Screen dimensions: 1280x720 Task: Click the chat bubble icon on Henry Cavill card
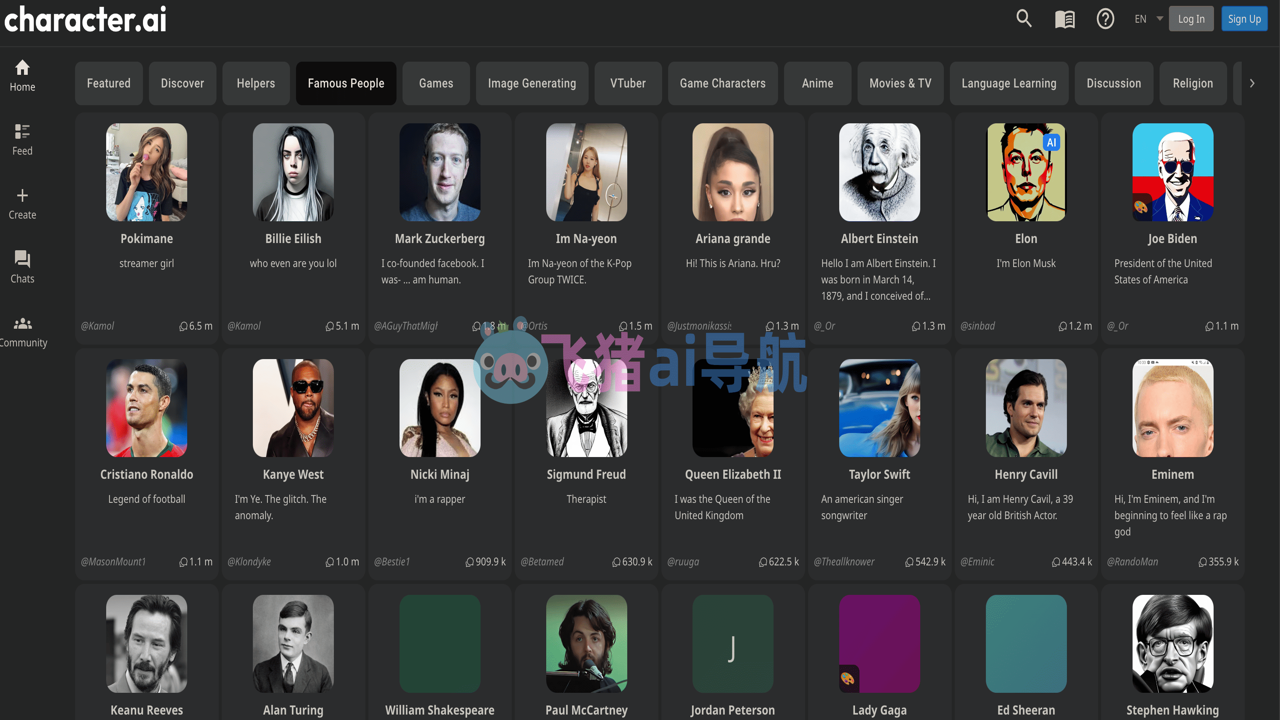(x=1056, y=562)
